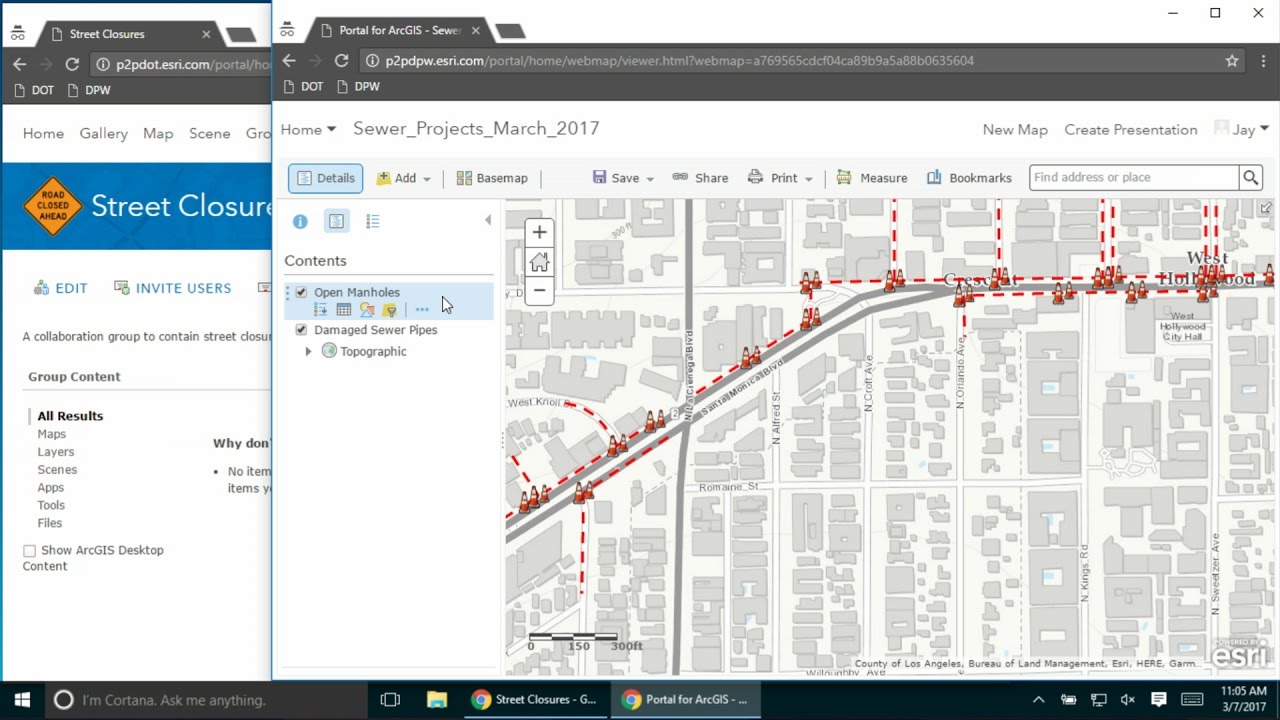This screenshot has width=1280, height=720.
Task: Click the Details button
Action: pos(325,178)
